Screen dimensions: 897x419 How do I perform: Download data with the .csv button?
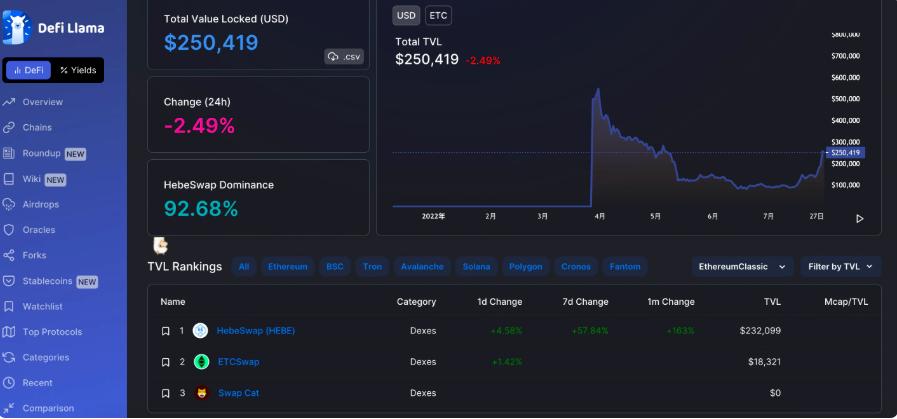344,57
